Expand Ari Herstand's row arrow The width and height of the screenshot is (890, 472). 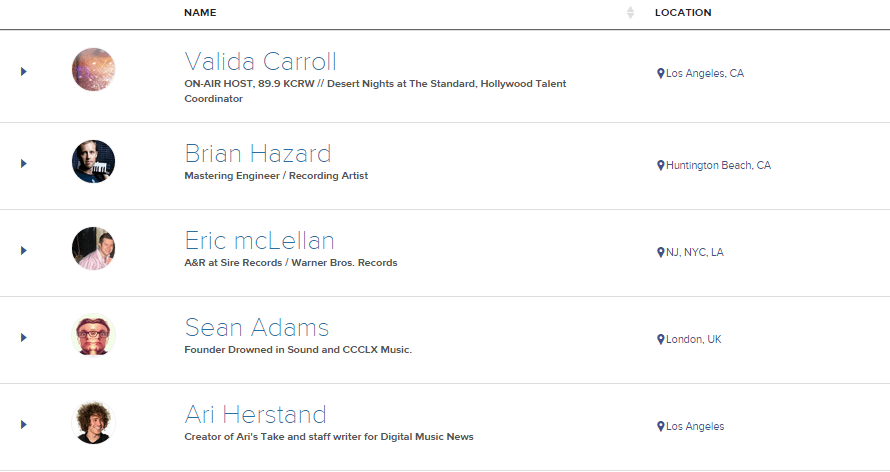[23, 424]
